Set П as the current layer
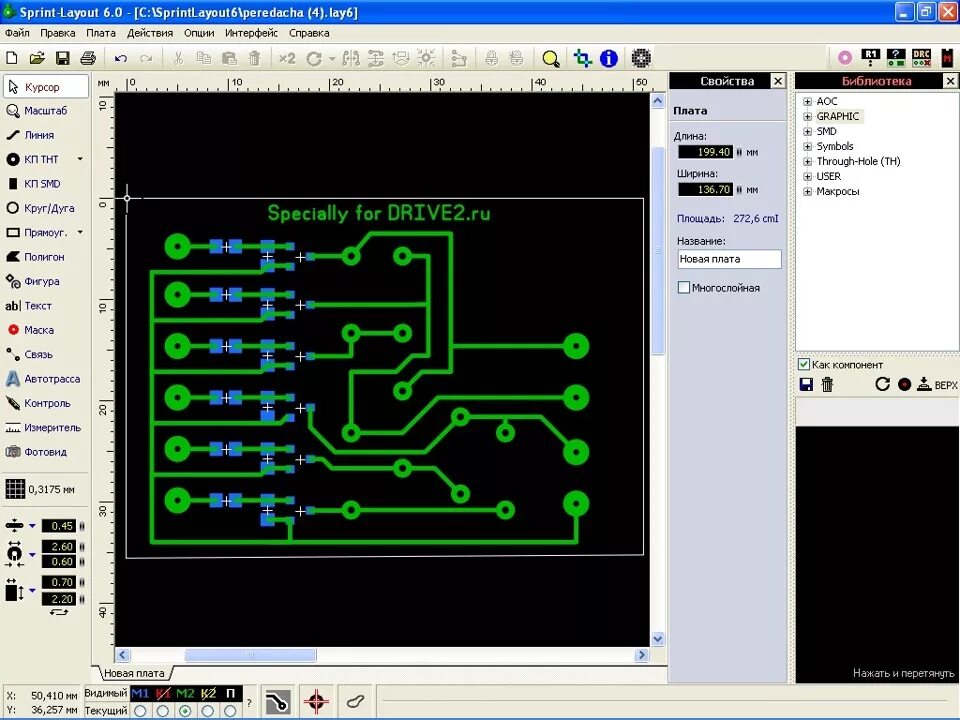 tap(230, 711)
